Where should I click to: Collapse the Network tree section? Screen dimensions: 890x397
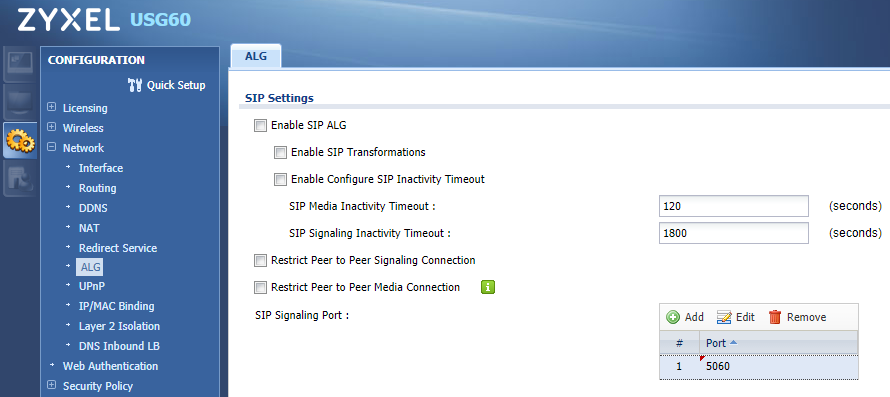click(x=52, y=147)
